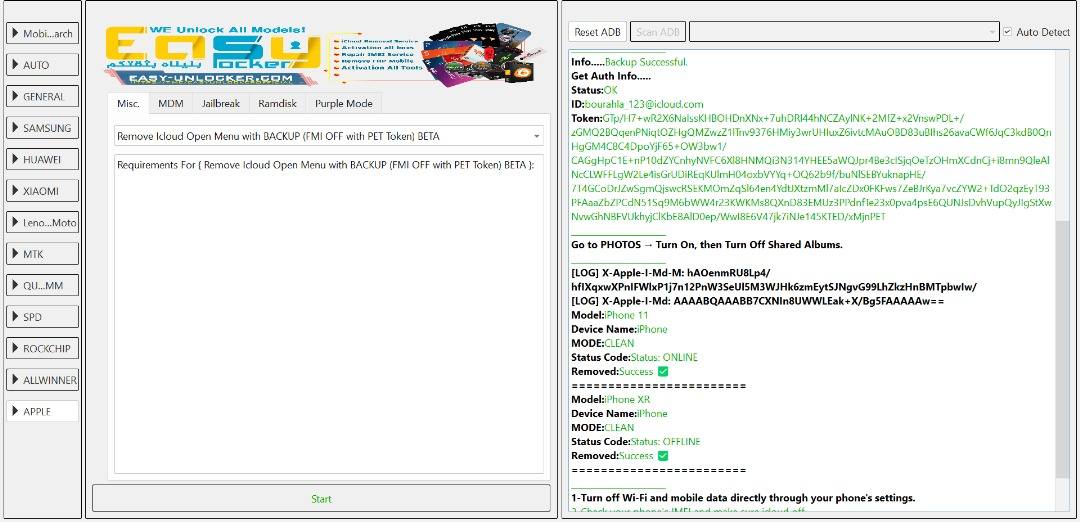Open the ROCKCHIP sidebar category

pyautogui.click(x=43, y=348)
